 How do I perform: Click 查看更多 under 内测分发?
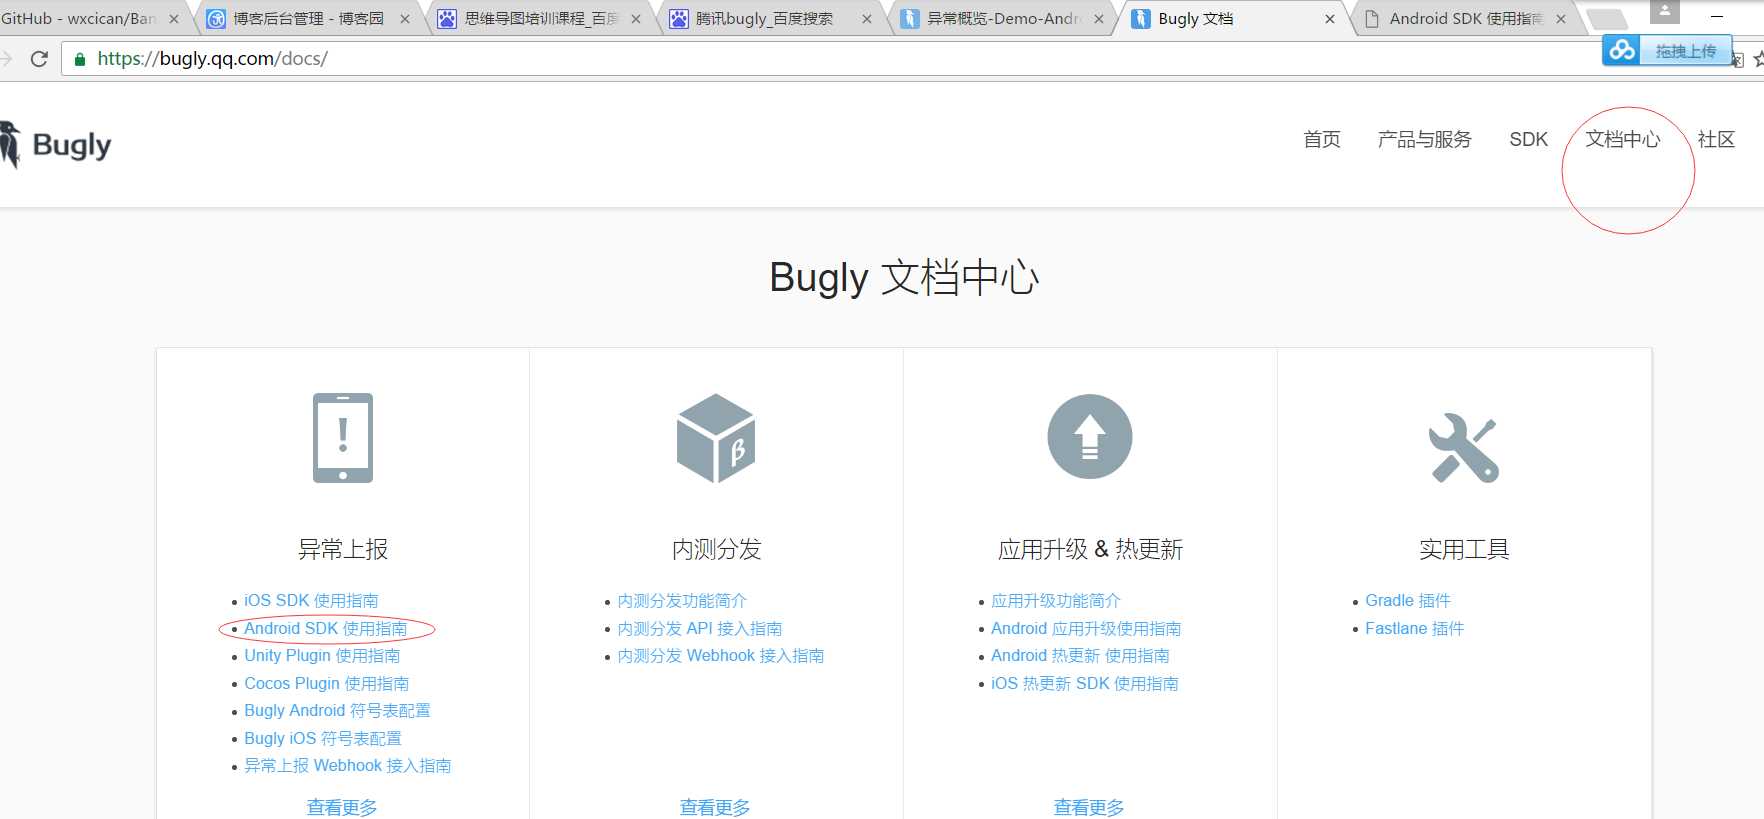[715, 807]
